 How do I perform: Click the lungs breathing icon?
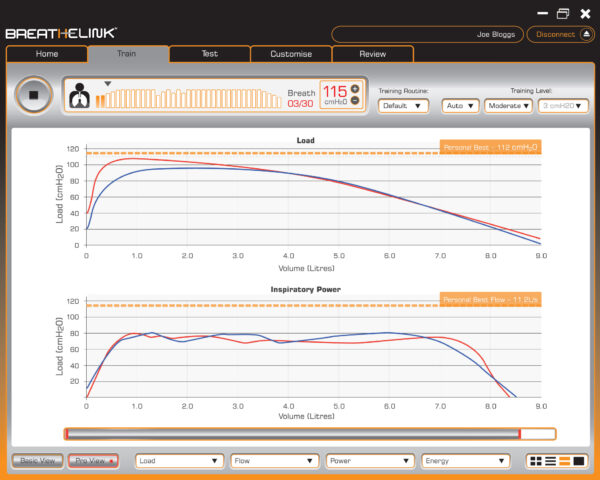click(x=79, y=96)
